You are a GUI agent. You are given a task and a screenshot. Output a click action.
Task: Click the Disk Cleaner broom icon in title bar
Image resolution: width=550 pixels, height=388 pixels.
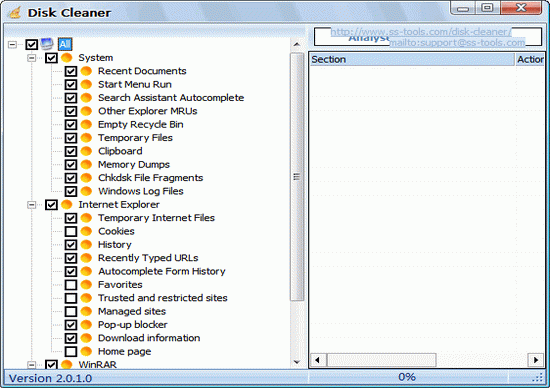point(15,13)
